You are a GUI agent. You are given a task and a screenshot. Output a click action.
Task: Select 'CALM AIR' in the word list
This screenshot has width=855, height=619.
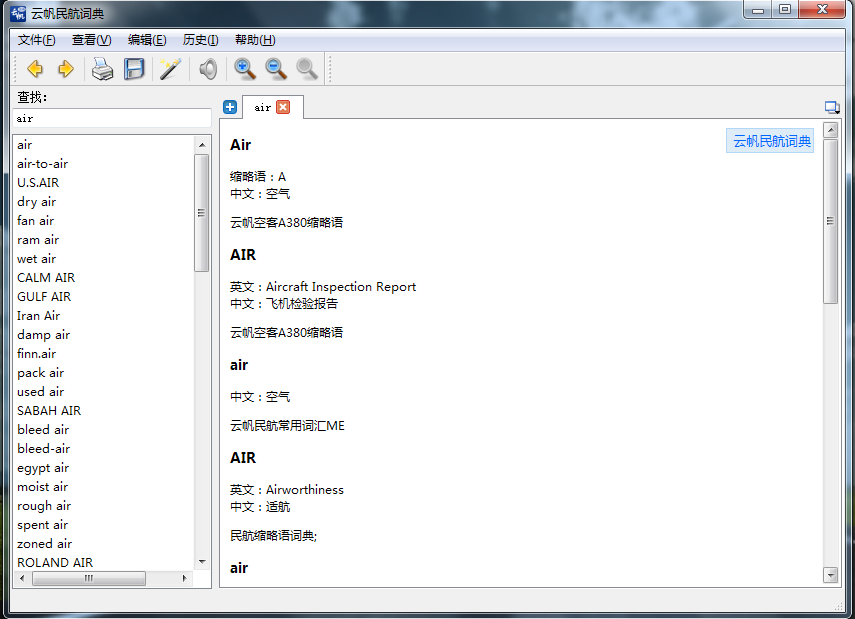click(104, 278)
